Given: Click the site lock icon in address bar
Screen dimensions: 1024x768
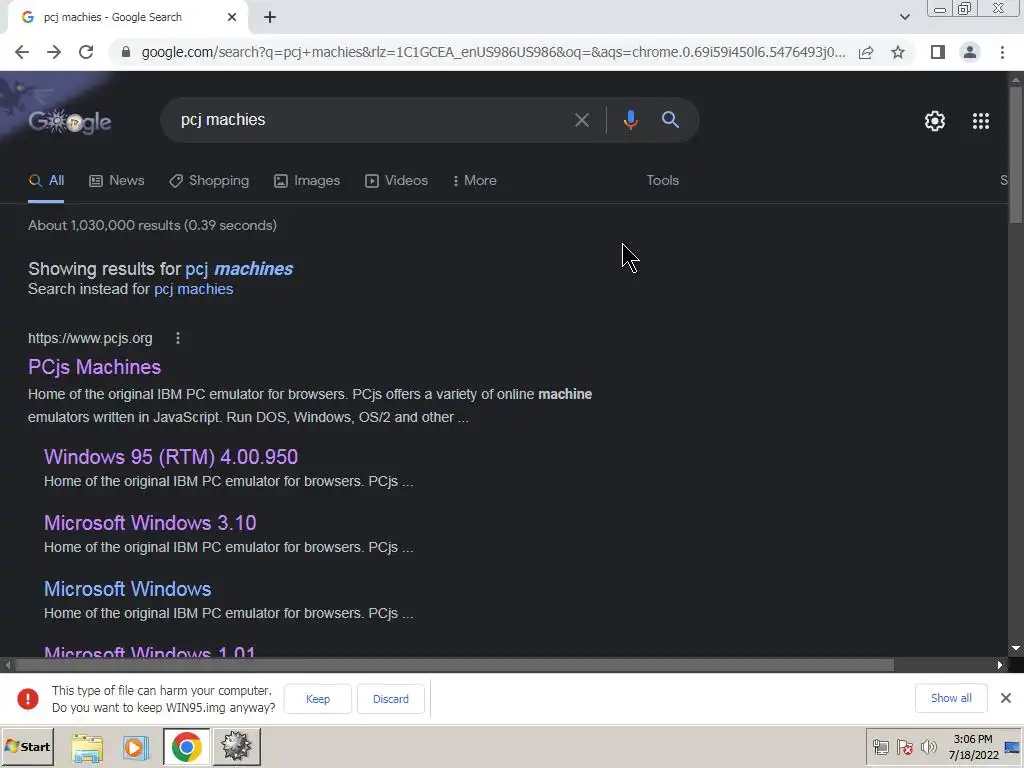Looking at the screenshot, I should click(126, 52).
